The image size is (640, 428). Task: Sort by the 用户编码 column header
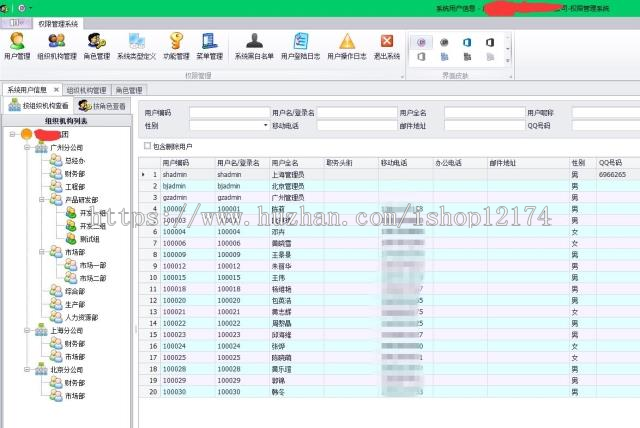tap(188, 162)
